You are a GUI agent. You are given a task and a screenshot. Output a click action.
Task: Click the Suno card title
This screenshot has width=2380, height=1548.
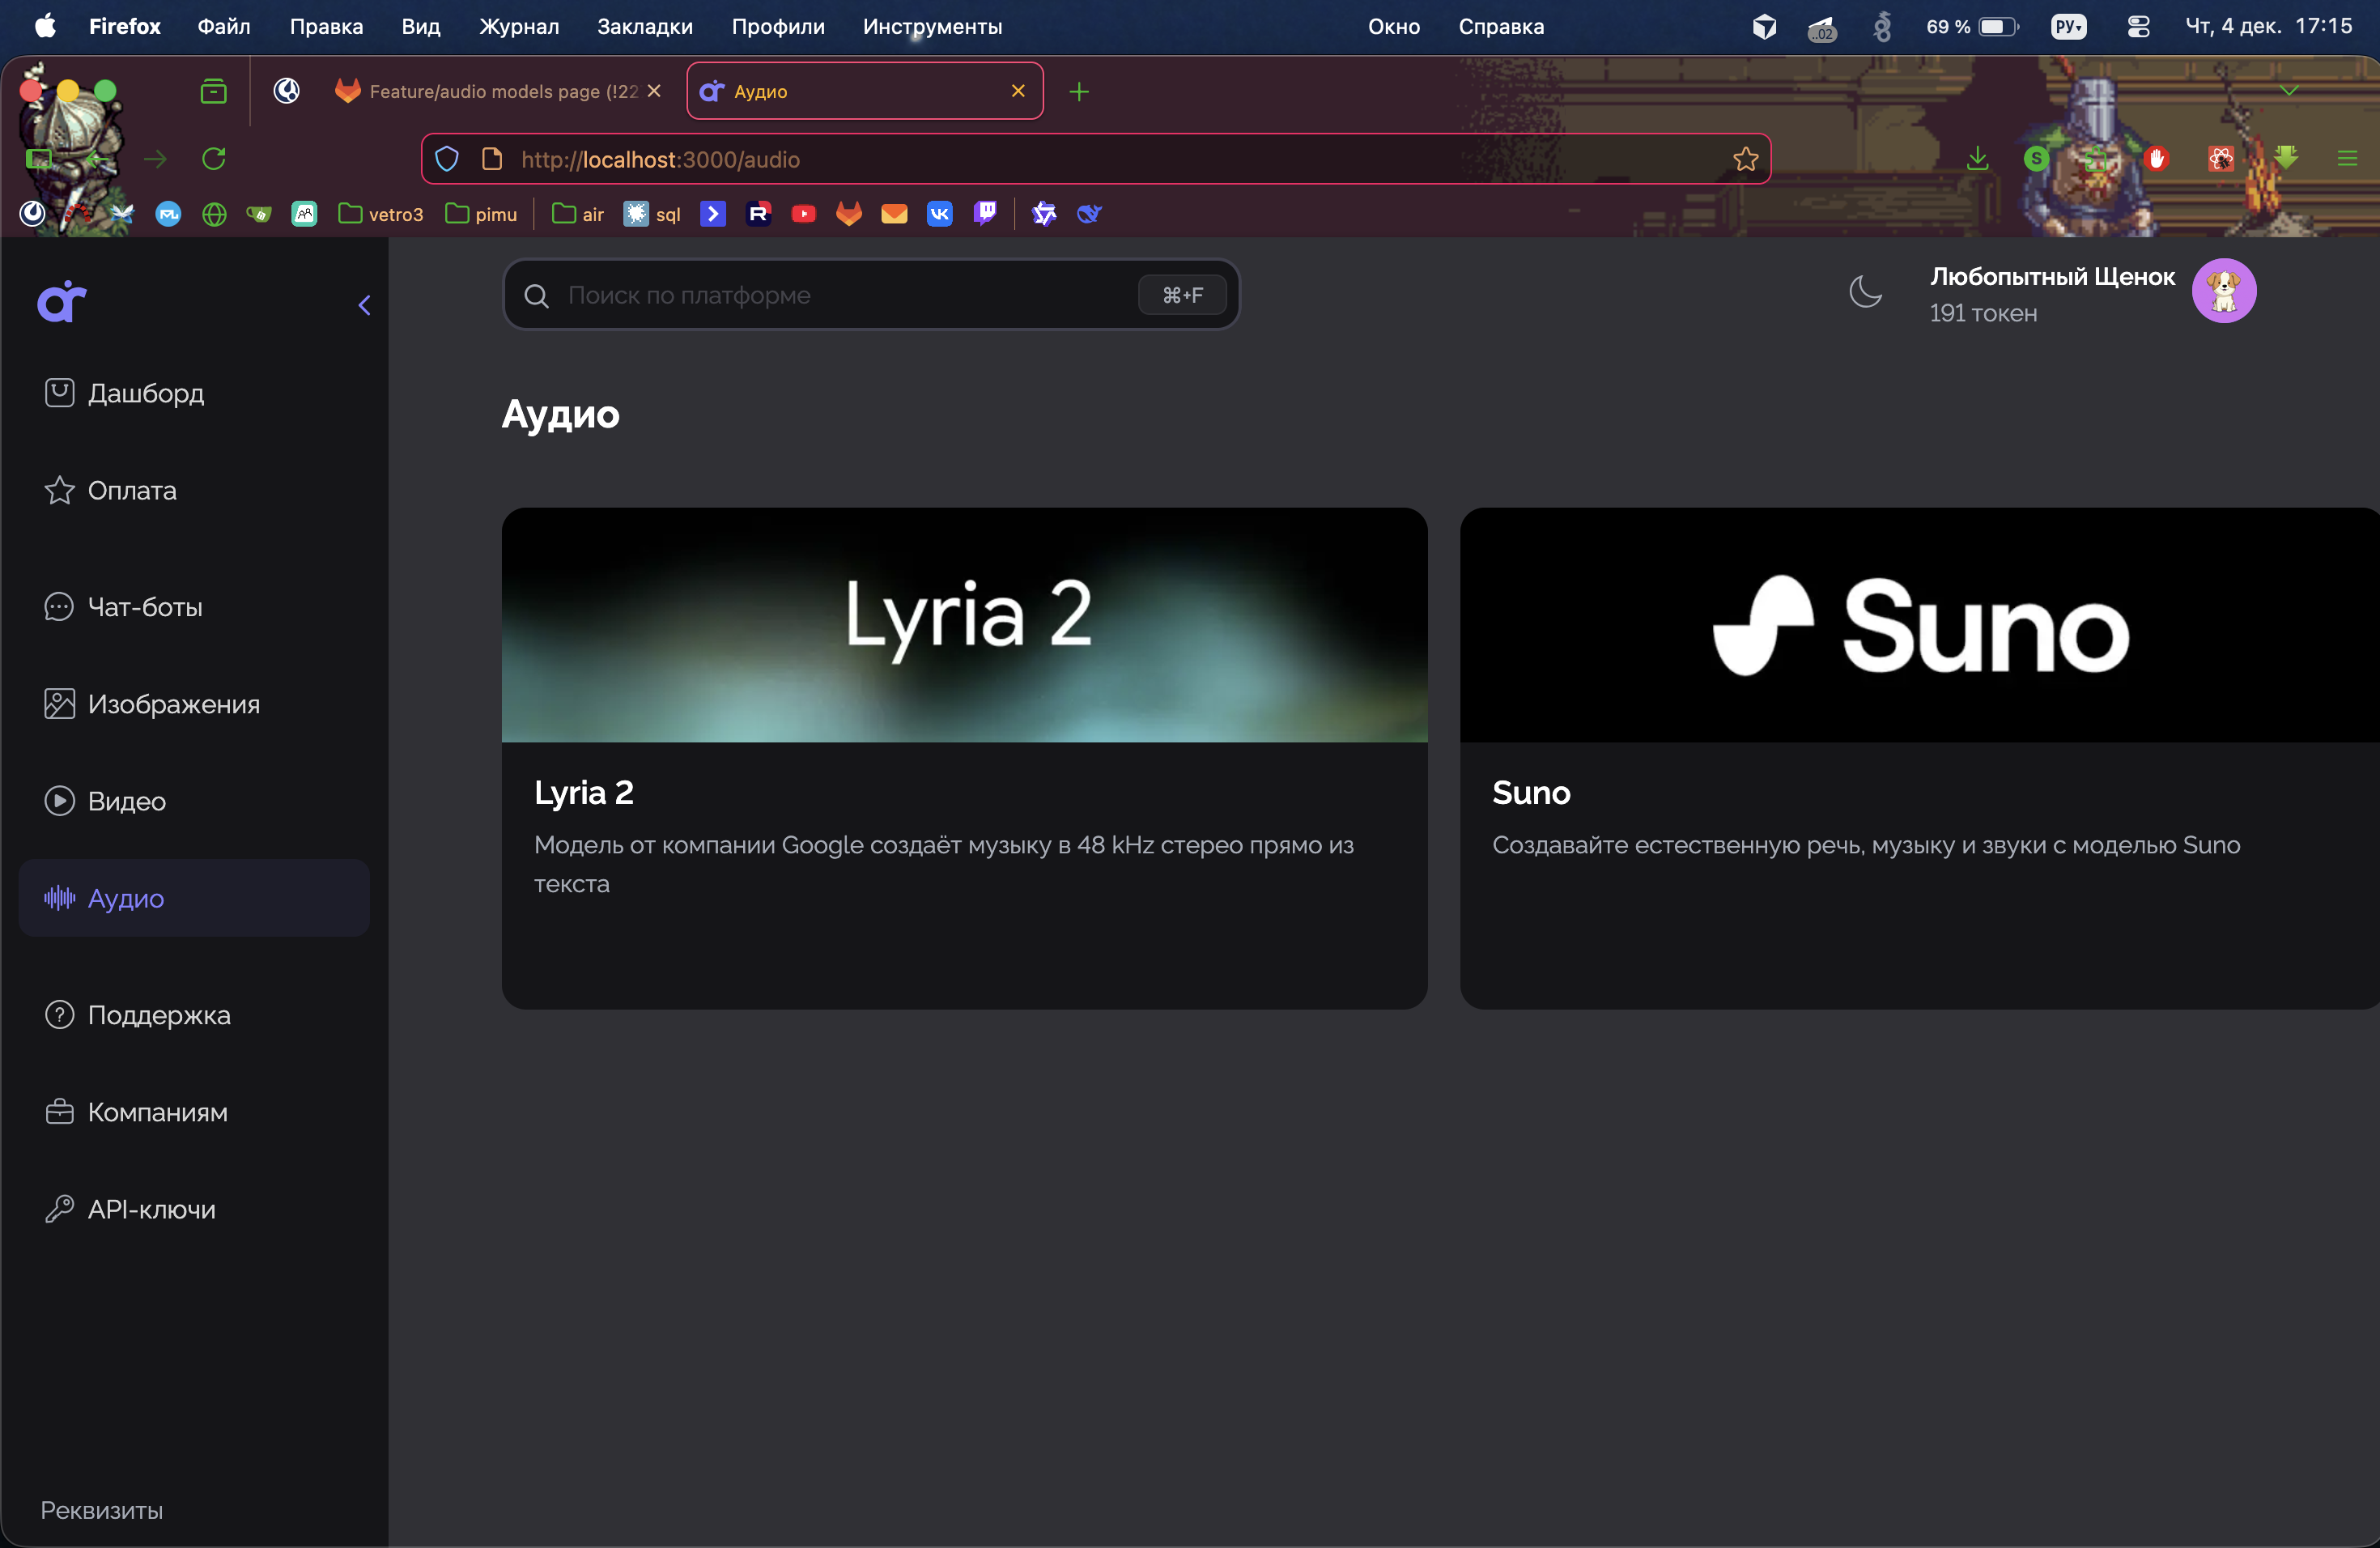pos(1531,793)
